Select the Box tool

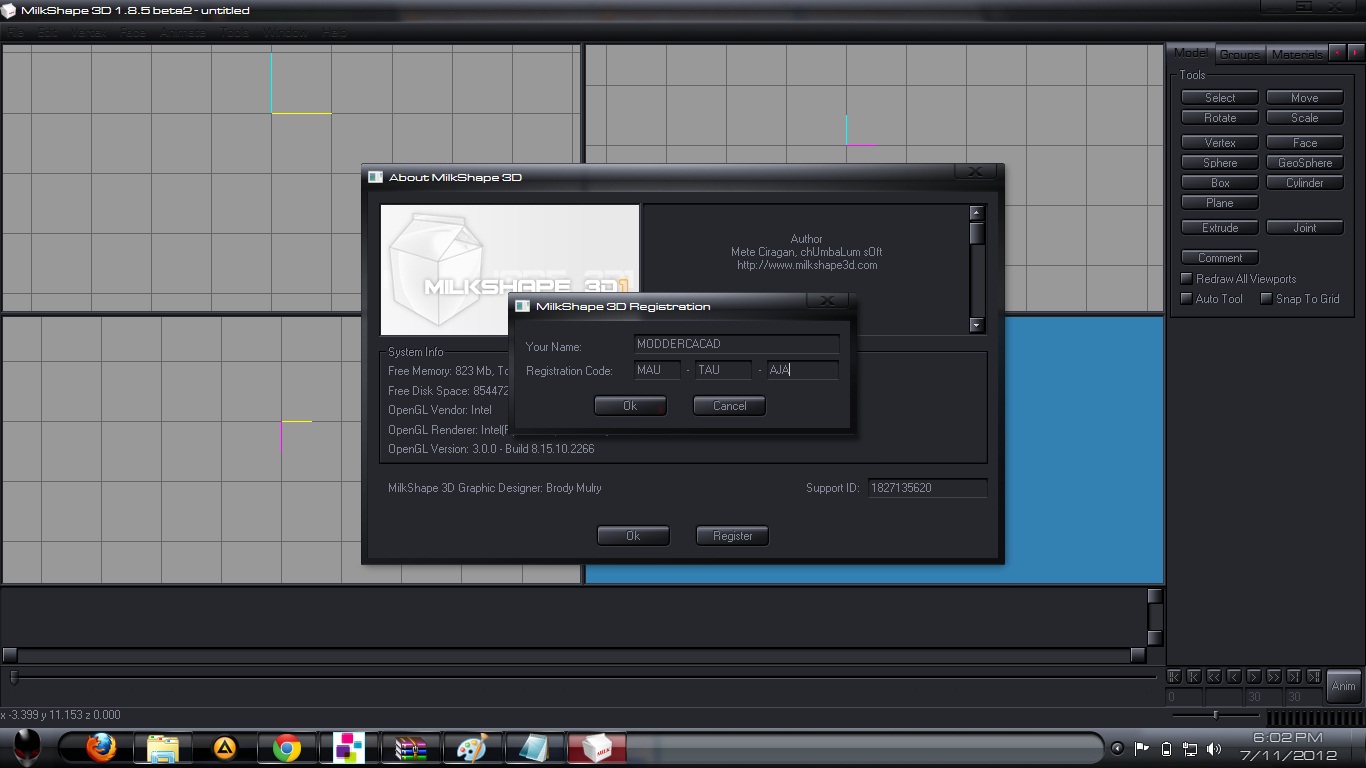coord(1220,183)
